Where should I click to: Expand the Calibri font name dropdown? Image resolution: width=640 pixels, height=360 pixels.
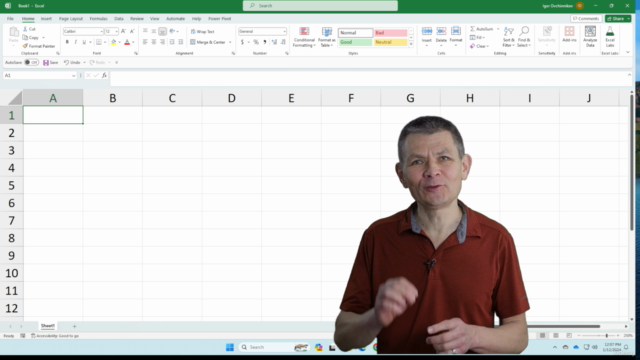coord(101,31)
